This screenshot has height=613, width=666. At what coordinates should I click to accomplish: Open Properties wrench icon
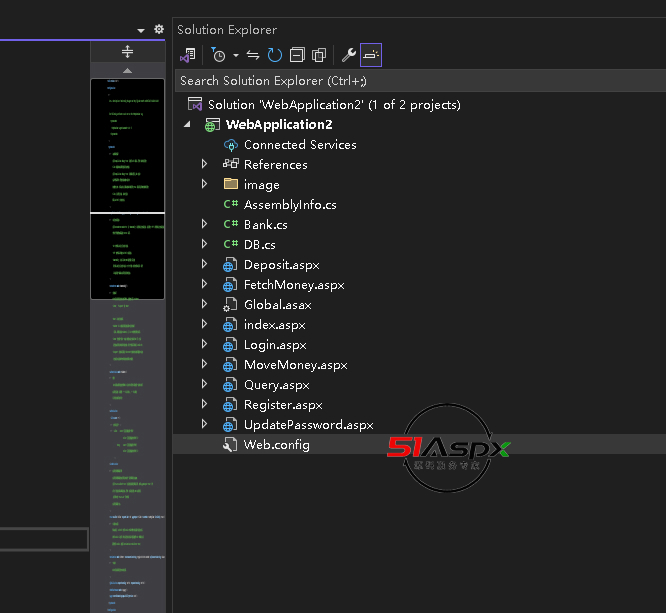(349, 55)
